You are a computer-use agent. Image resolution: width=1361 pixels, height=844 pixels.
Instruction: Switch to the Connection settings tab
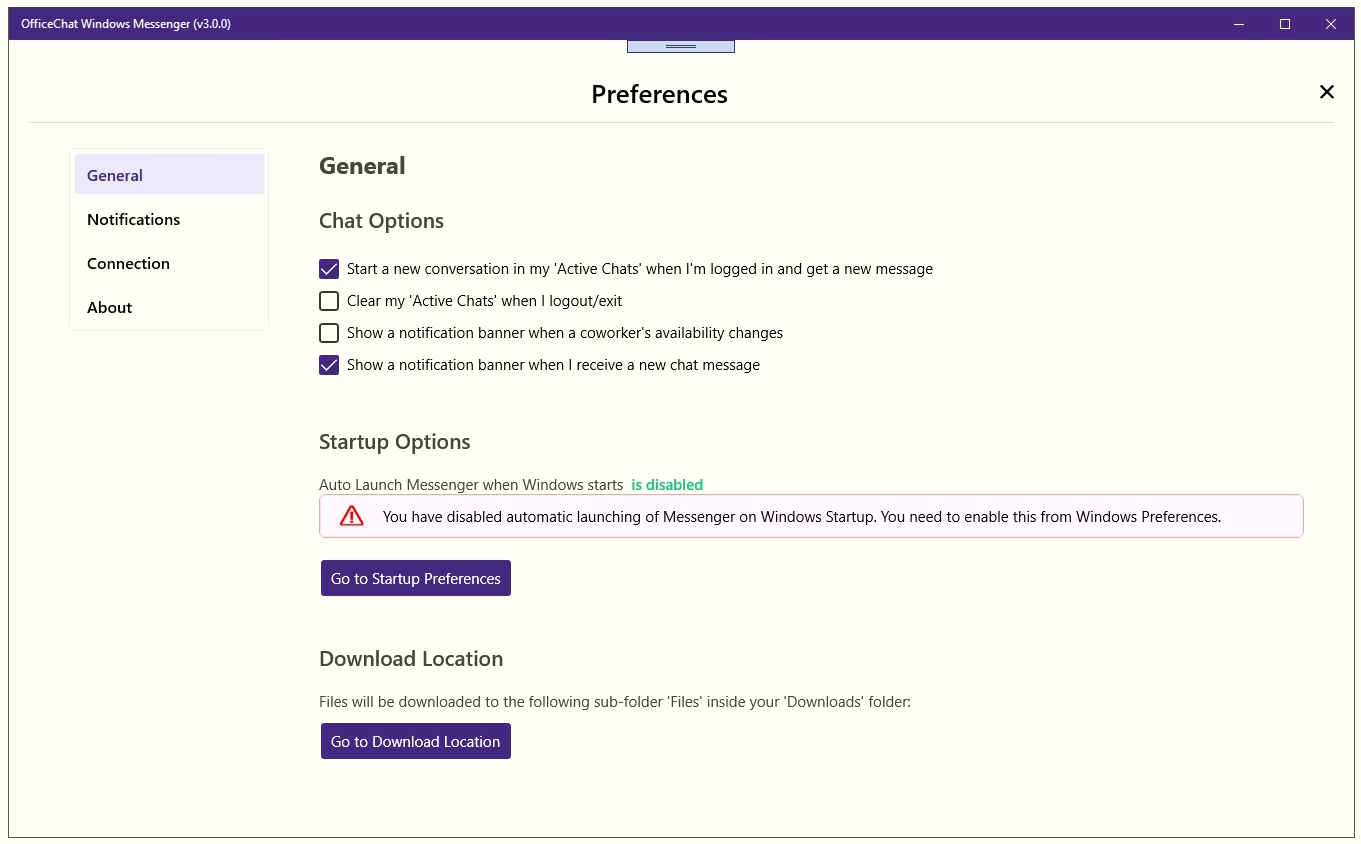coord(128,263)
